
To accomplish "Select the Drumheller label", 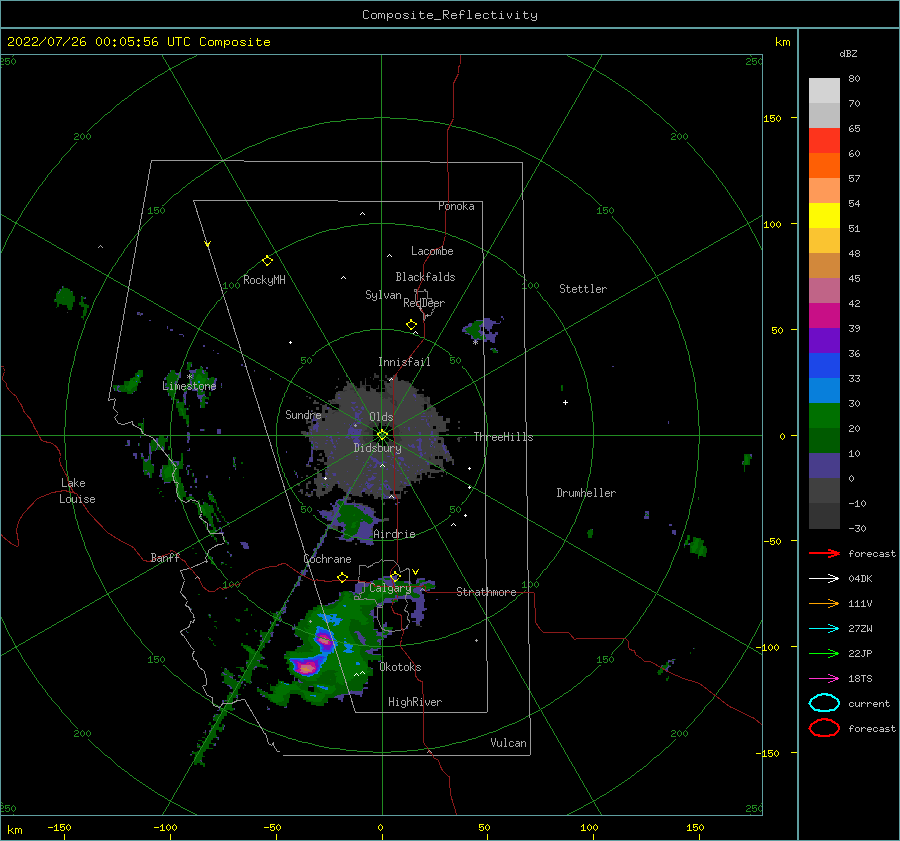I will [586, 493].
